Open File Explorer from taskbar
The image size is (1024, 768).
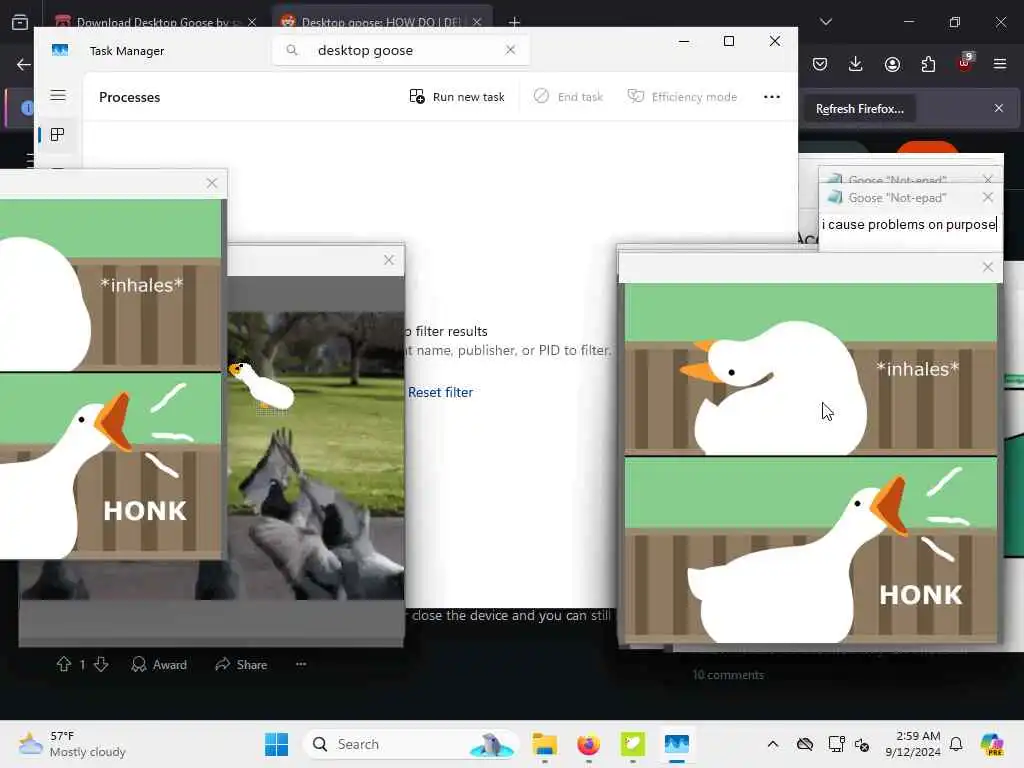(544, 744)
